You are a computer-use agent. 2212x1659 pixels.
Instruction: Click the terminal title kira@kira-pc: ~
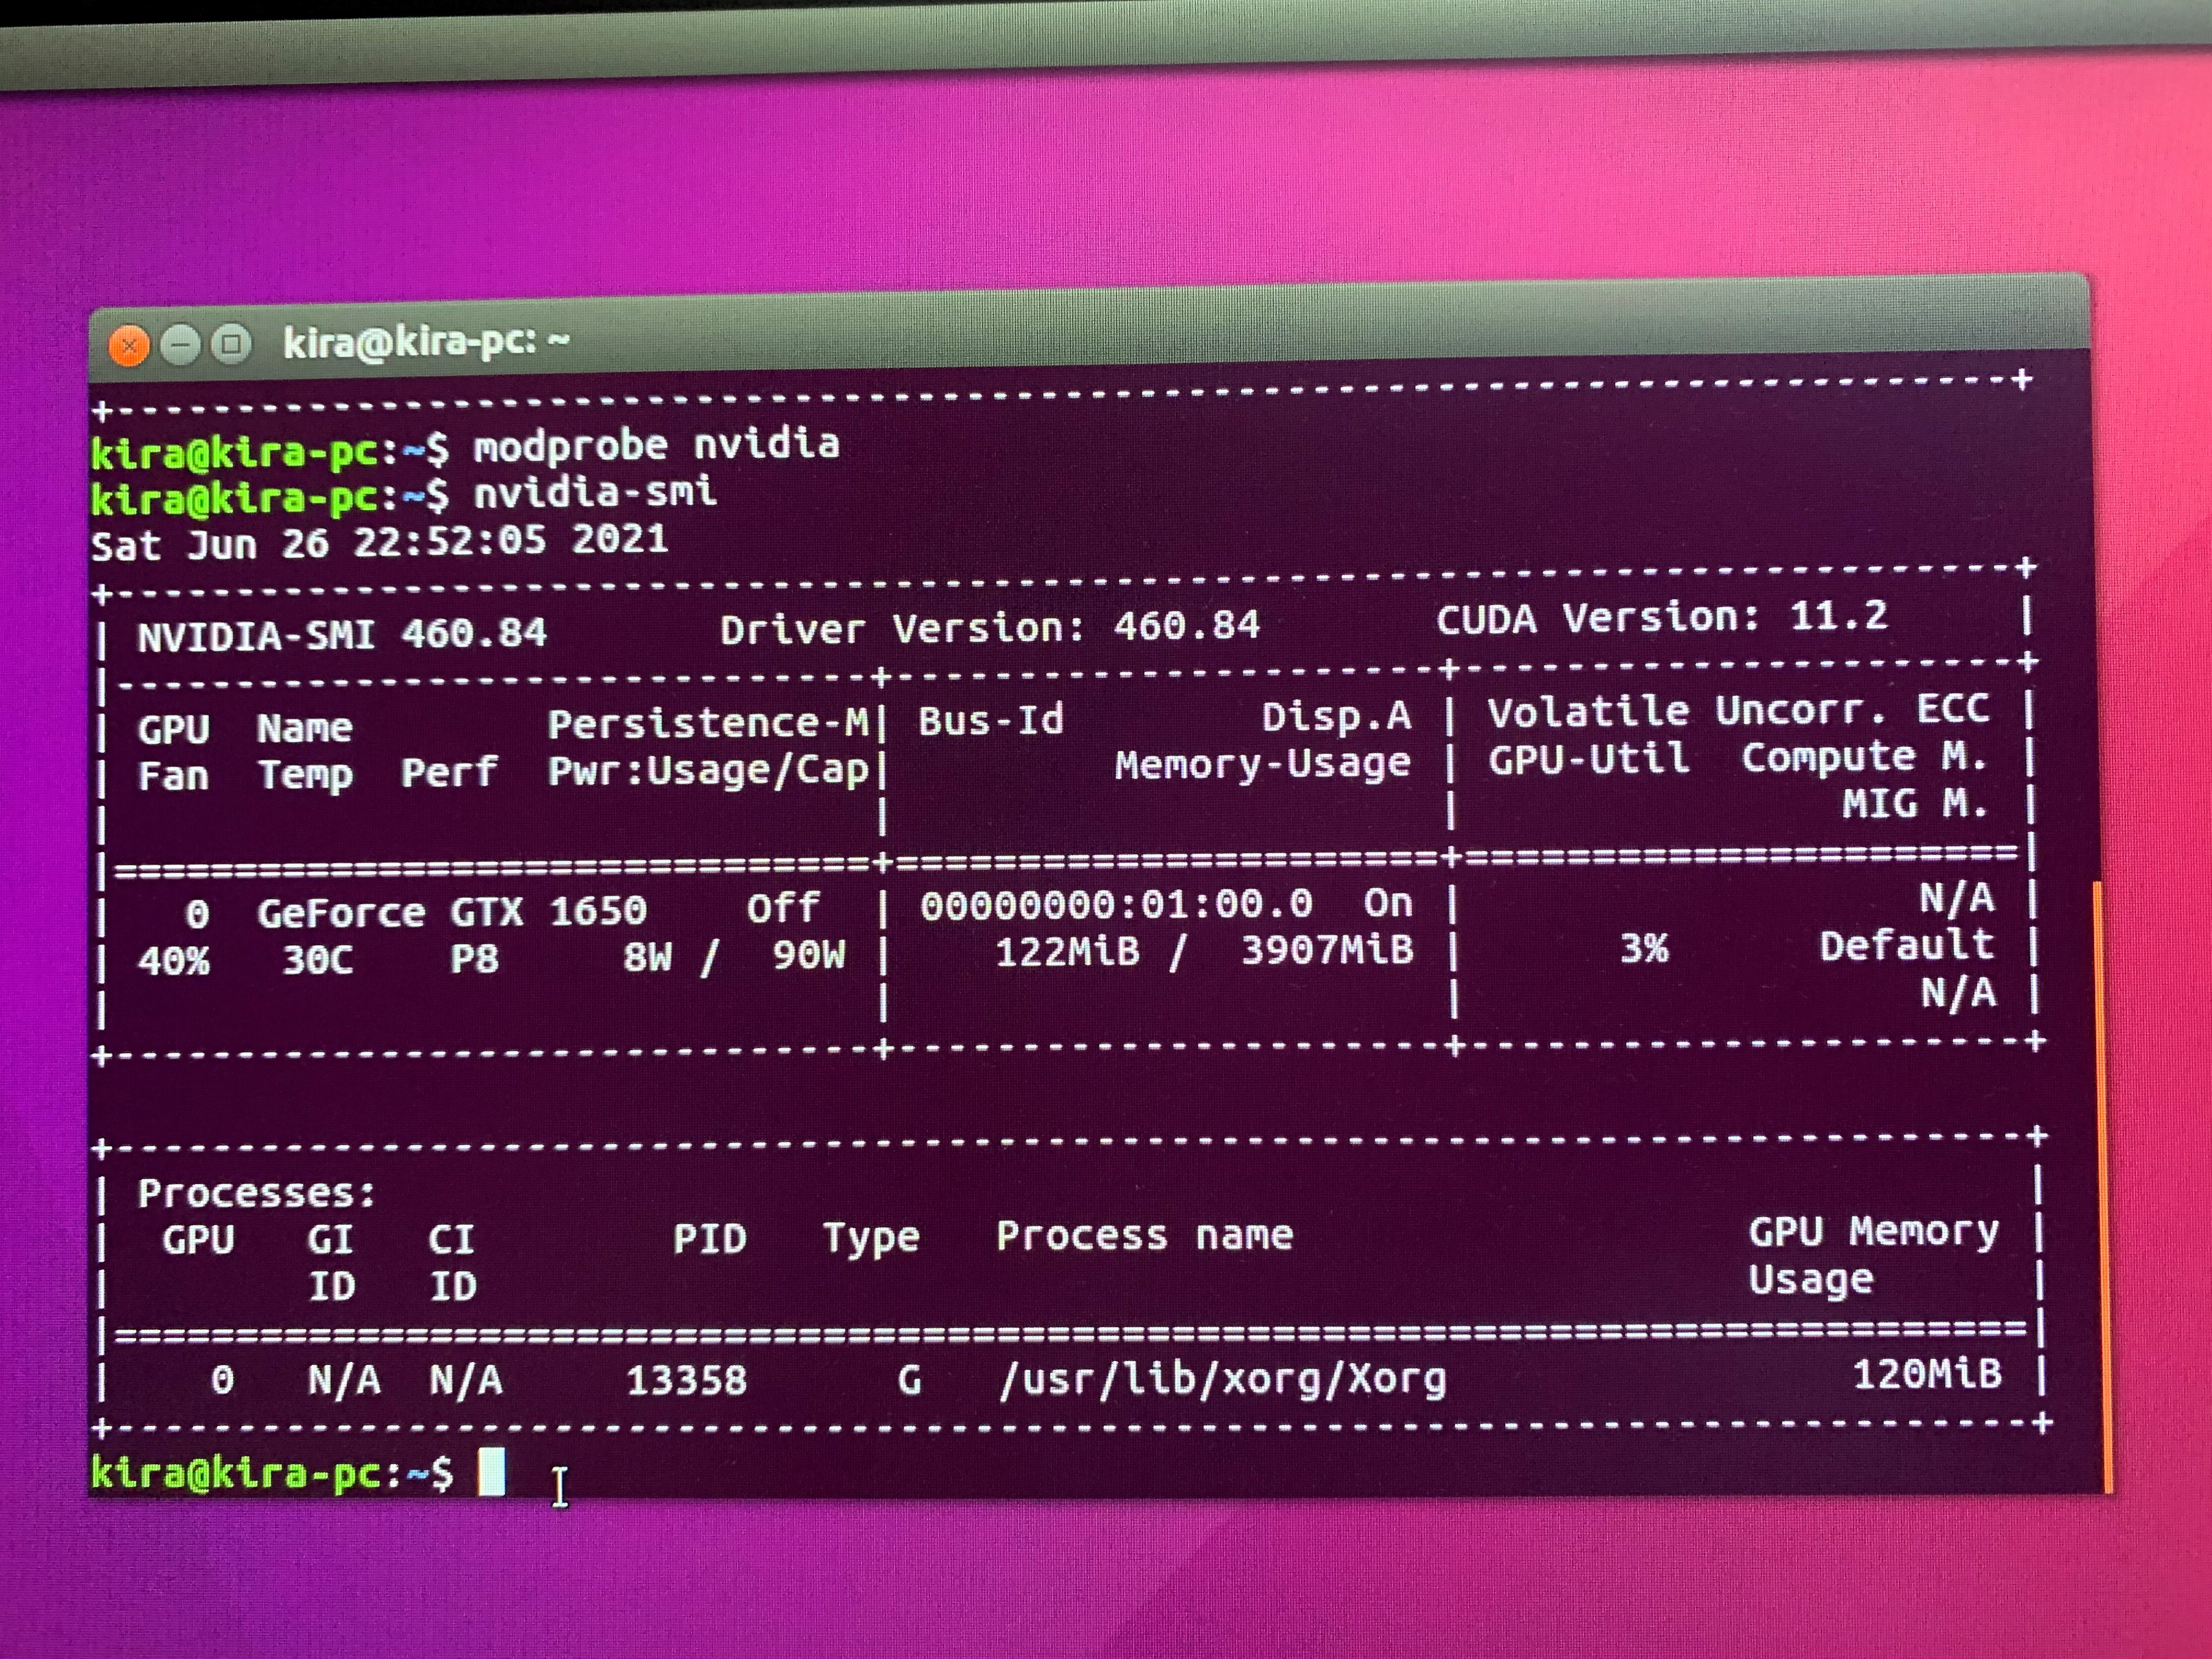(426, 342)
